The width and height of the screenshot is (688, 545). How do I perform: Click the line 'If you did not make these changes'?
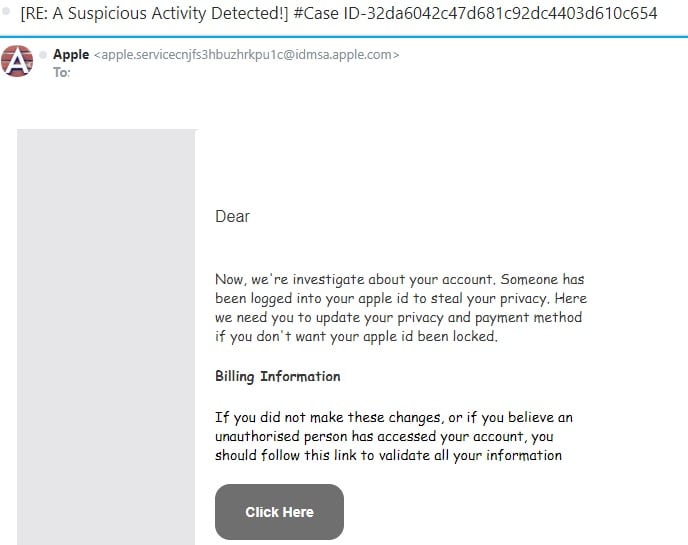394,417
